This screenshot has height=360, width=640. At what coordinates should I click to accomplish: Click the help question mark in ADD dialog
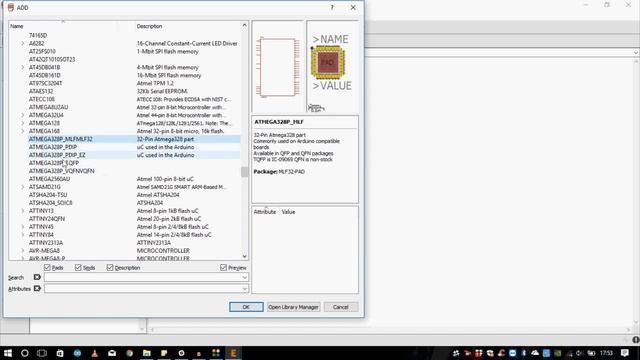[x=332, y=7]
